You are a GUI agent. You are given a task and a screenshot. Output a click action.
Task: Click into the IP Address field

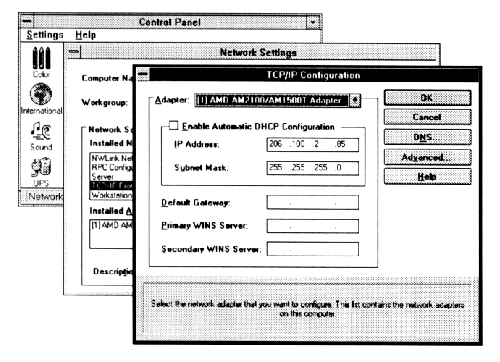313,145
